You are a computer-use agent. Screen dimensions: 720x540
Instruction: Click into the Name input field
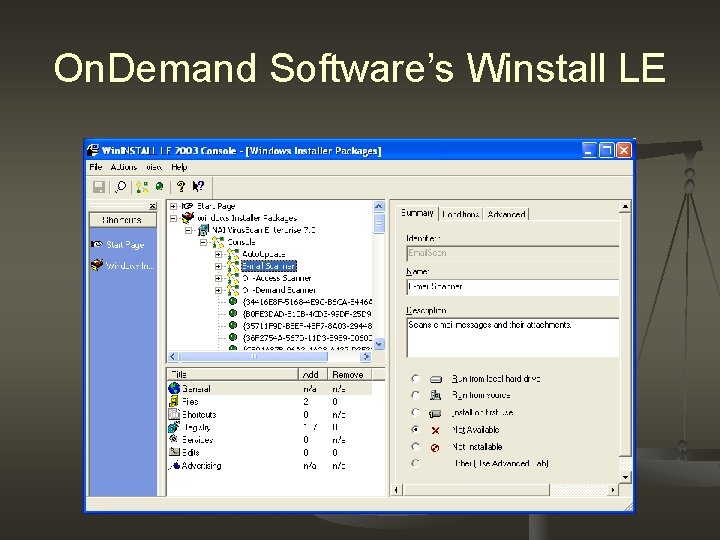tap(512, 287)
